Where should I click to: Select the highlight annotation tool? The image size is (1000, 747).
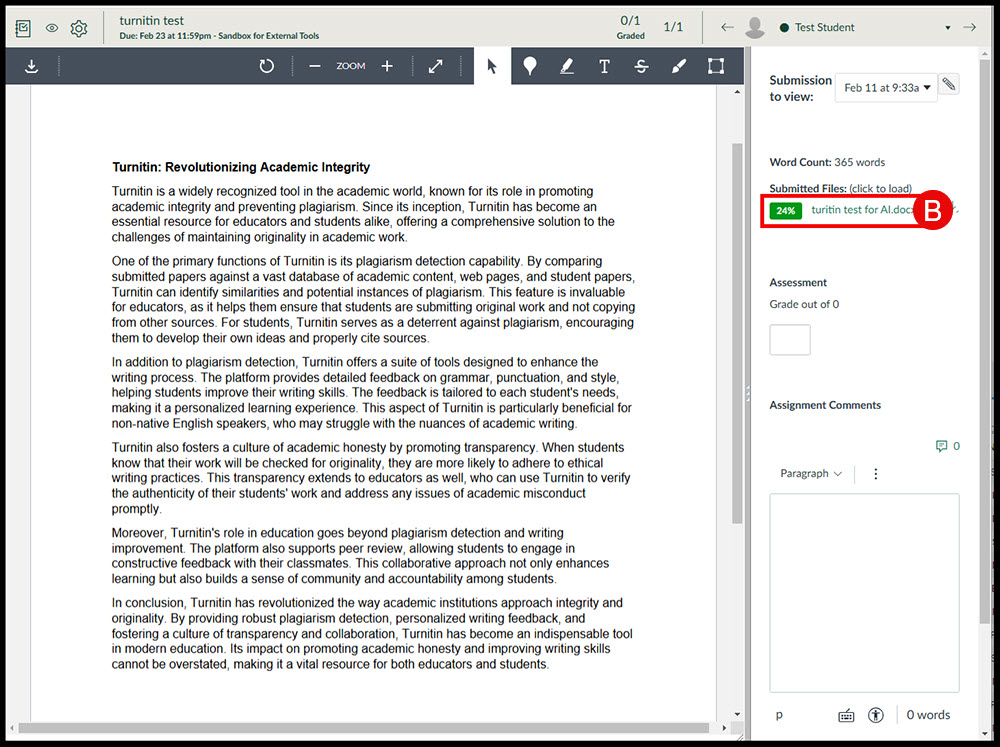coord(567,66)
